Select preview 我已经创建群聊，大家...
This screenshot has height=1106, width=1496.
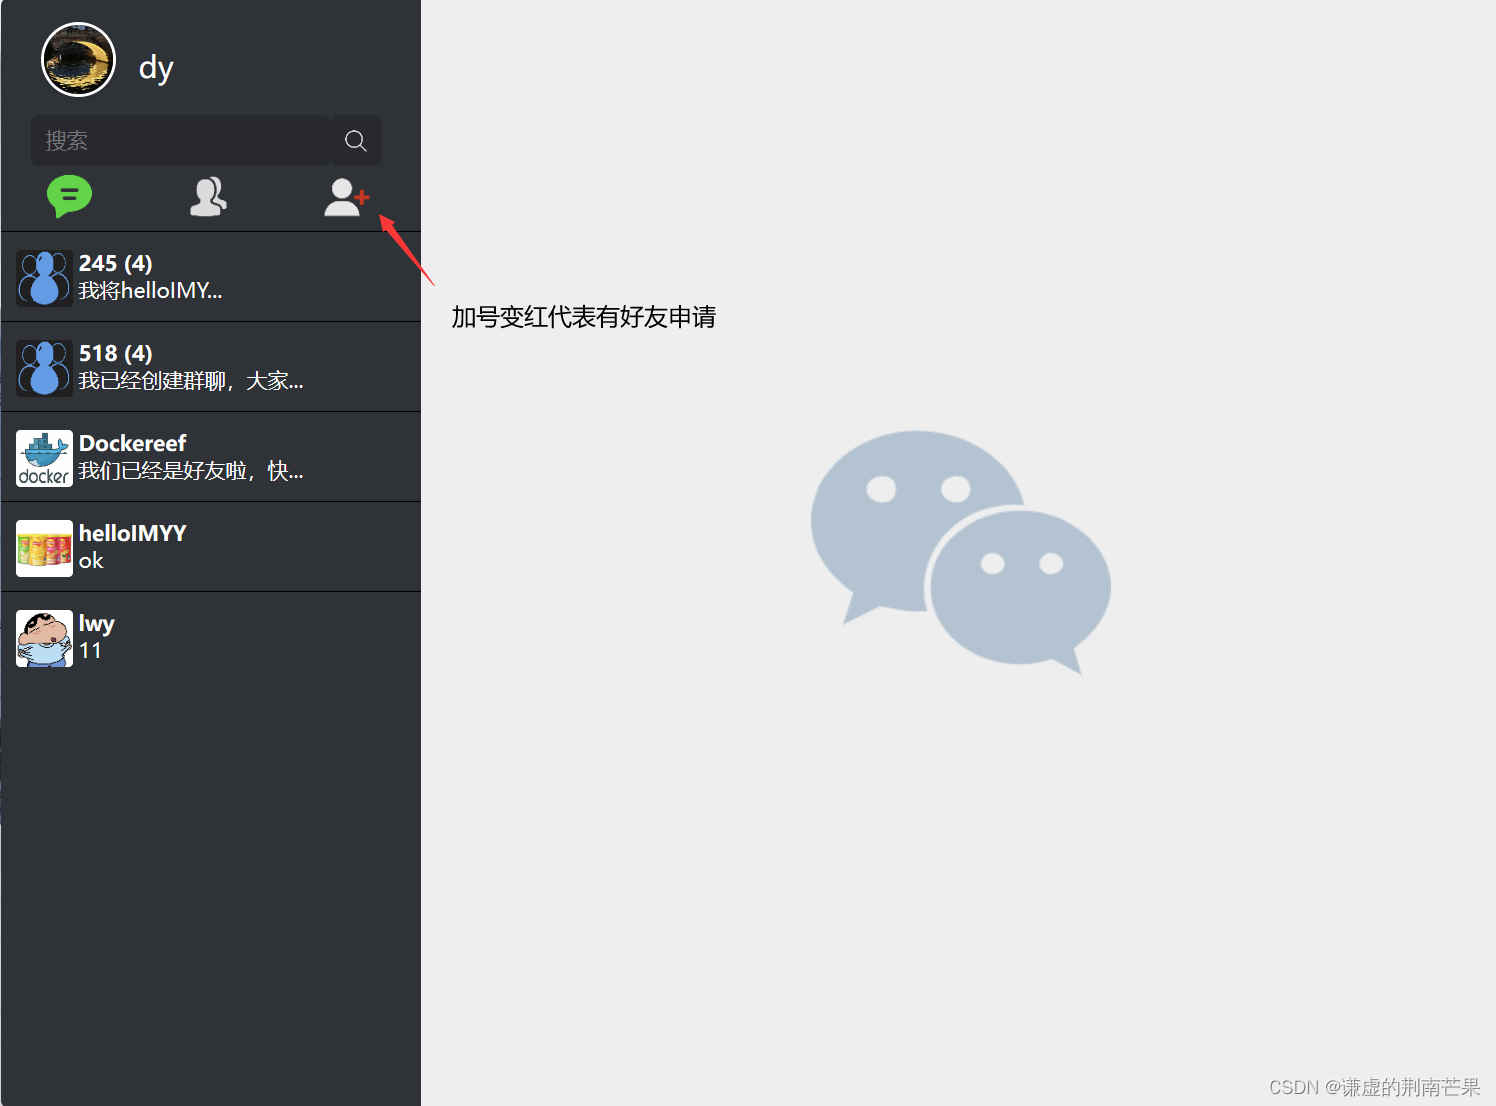pos(191,381)
